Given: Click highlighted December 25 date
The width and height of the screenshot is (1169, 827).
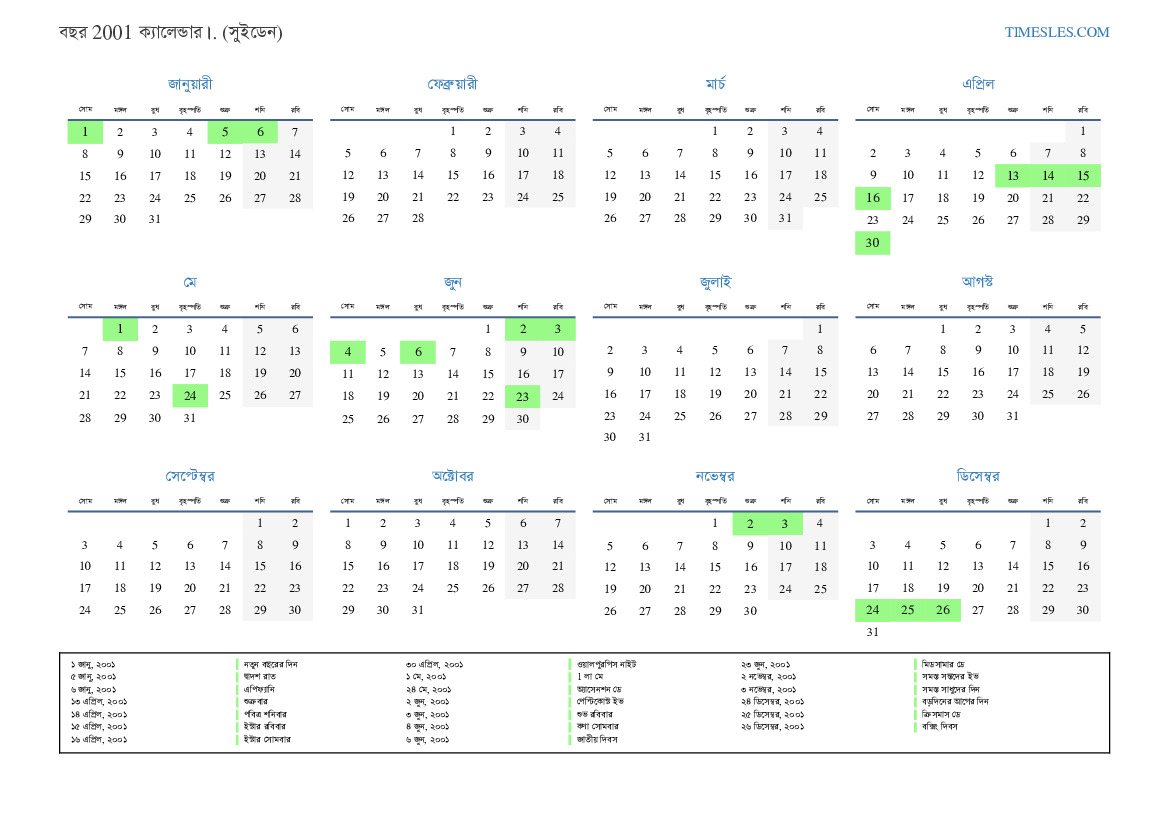Looking at the screenshot, I should point(907,610).
